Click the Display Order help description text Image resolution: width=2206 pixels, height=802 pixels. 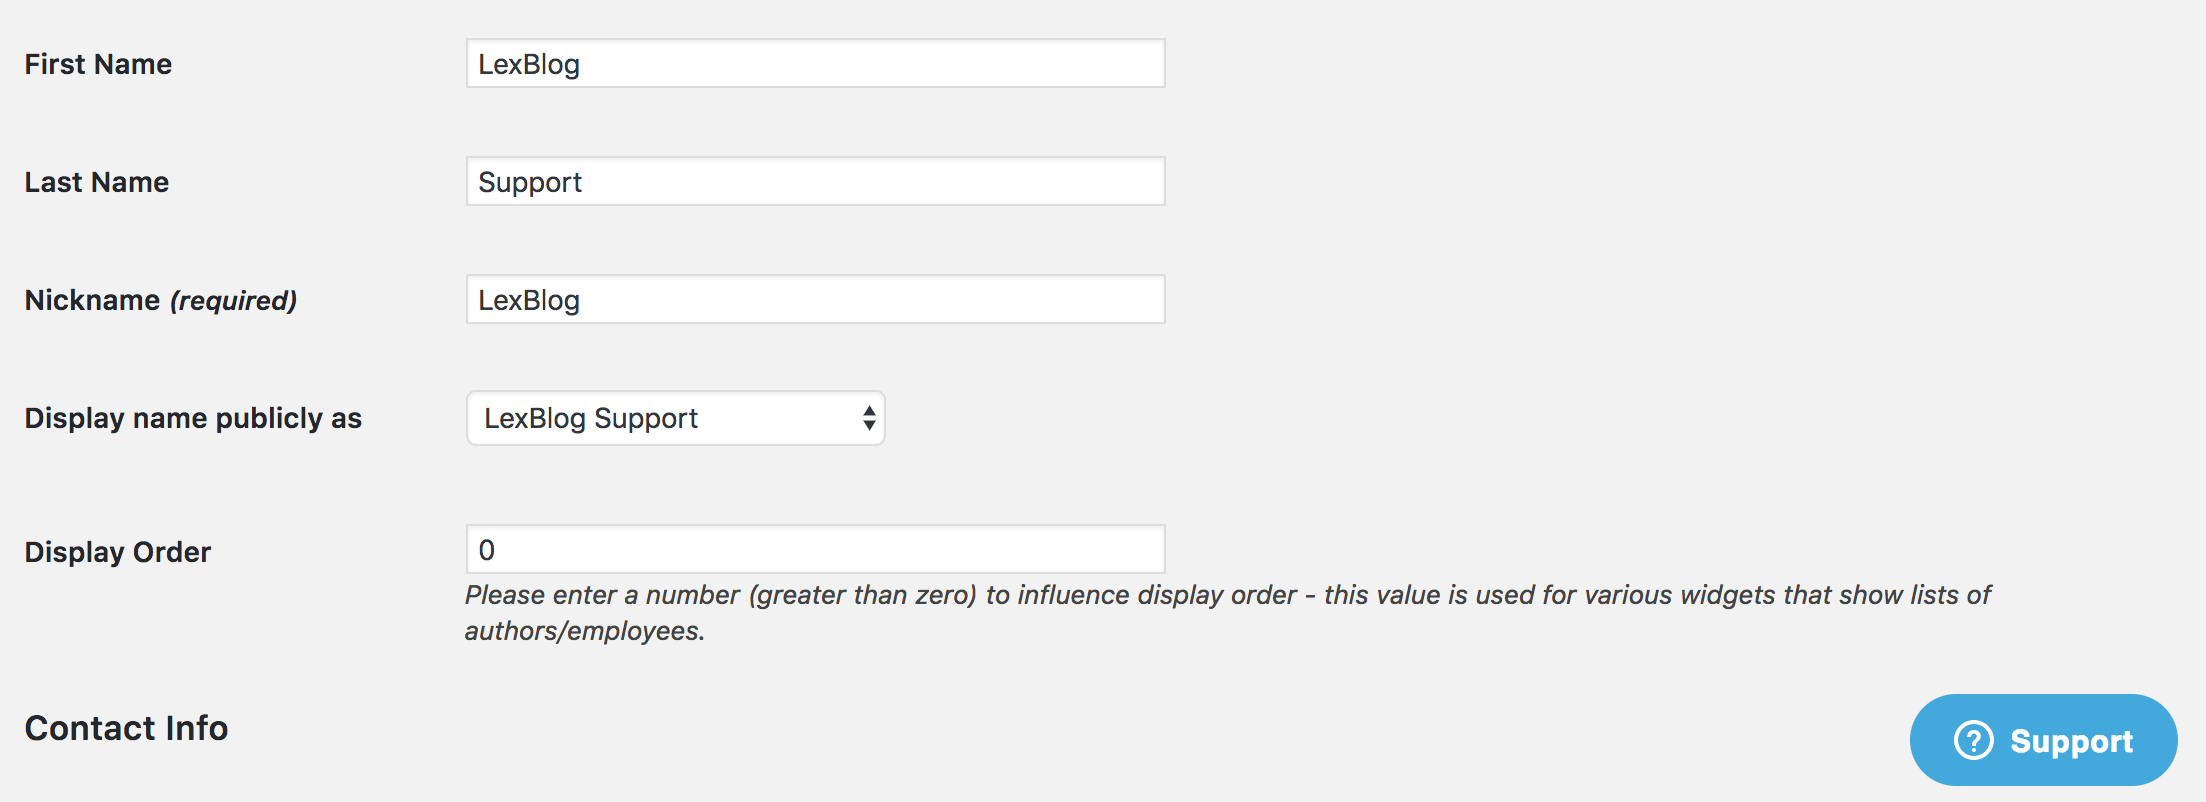(x=1227, y=613)
